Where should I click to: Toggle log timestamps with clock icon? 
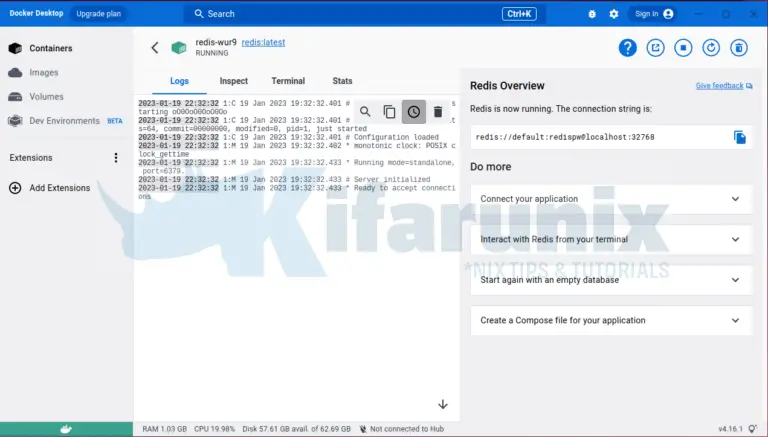click(413, 112)
